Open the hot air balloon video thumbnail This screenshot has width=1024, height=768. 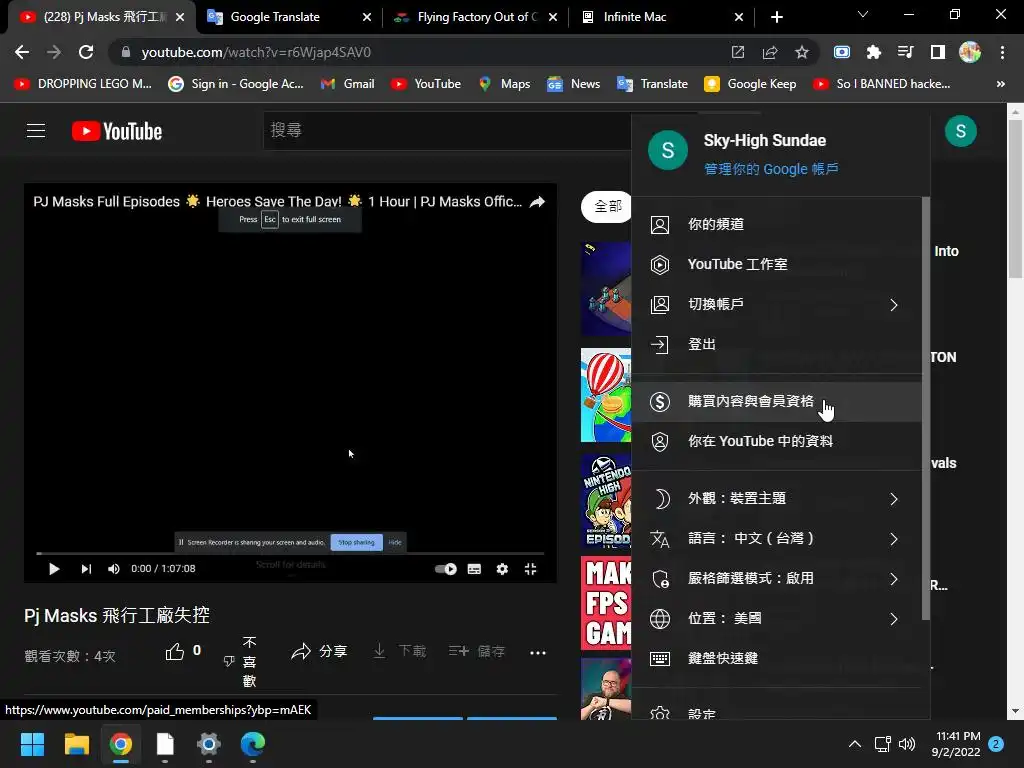tap(606, 394)
